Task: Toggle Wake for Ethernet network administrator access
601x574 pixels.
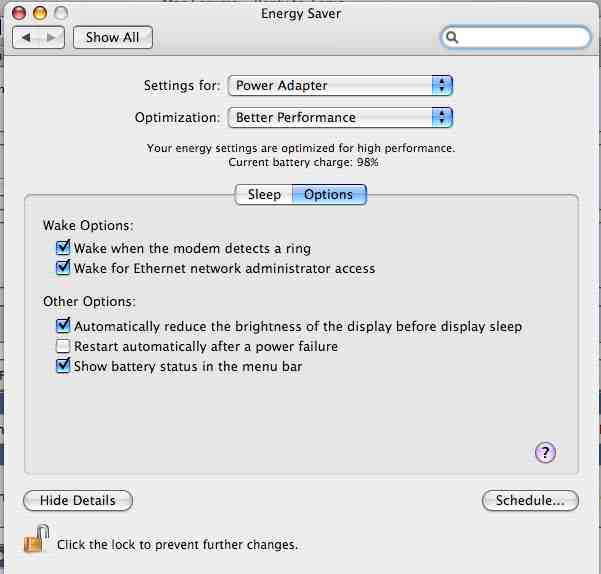Action: [63, 267]
